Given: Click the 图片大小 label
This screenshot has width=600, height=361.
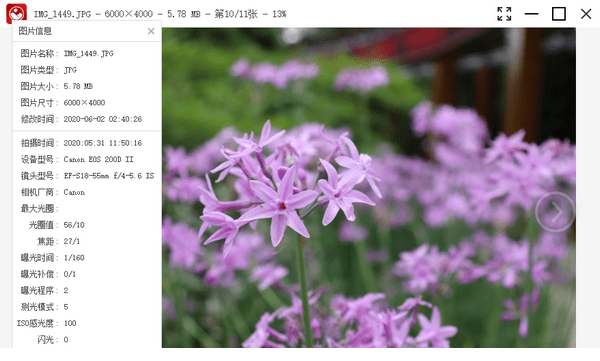Looking at the screenshot, I should click(x=38, y=87).
